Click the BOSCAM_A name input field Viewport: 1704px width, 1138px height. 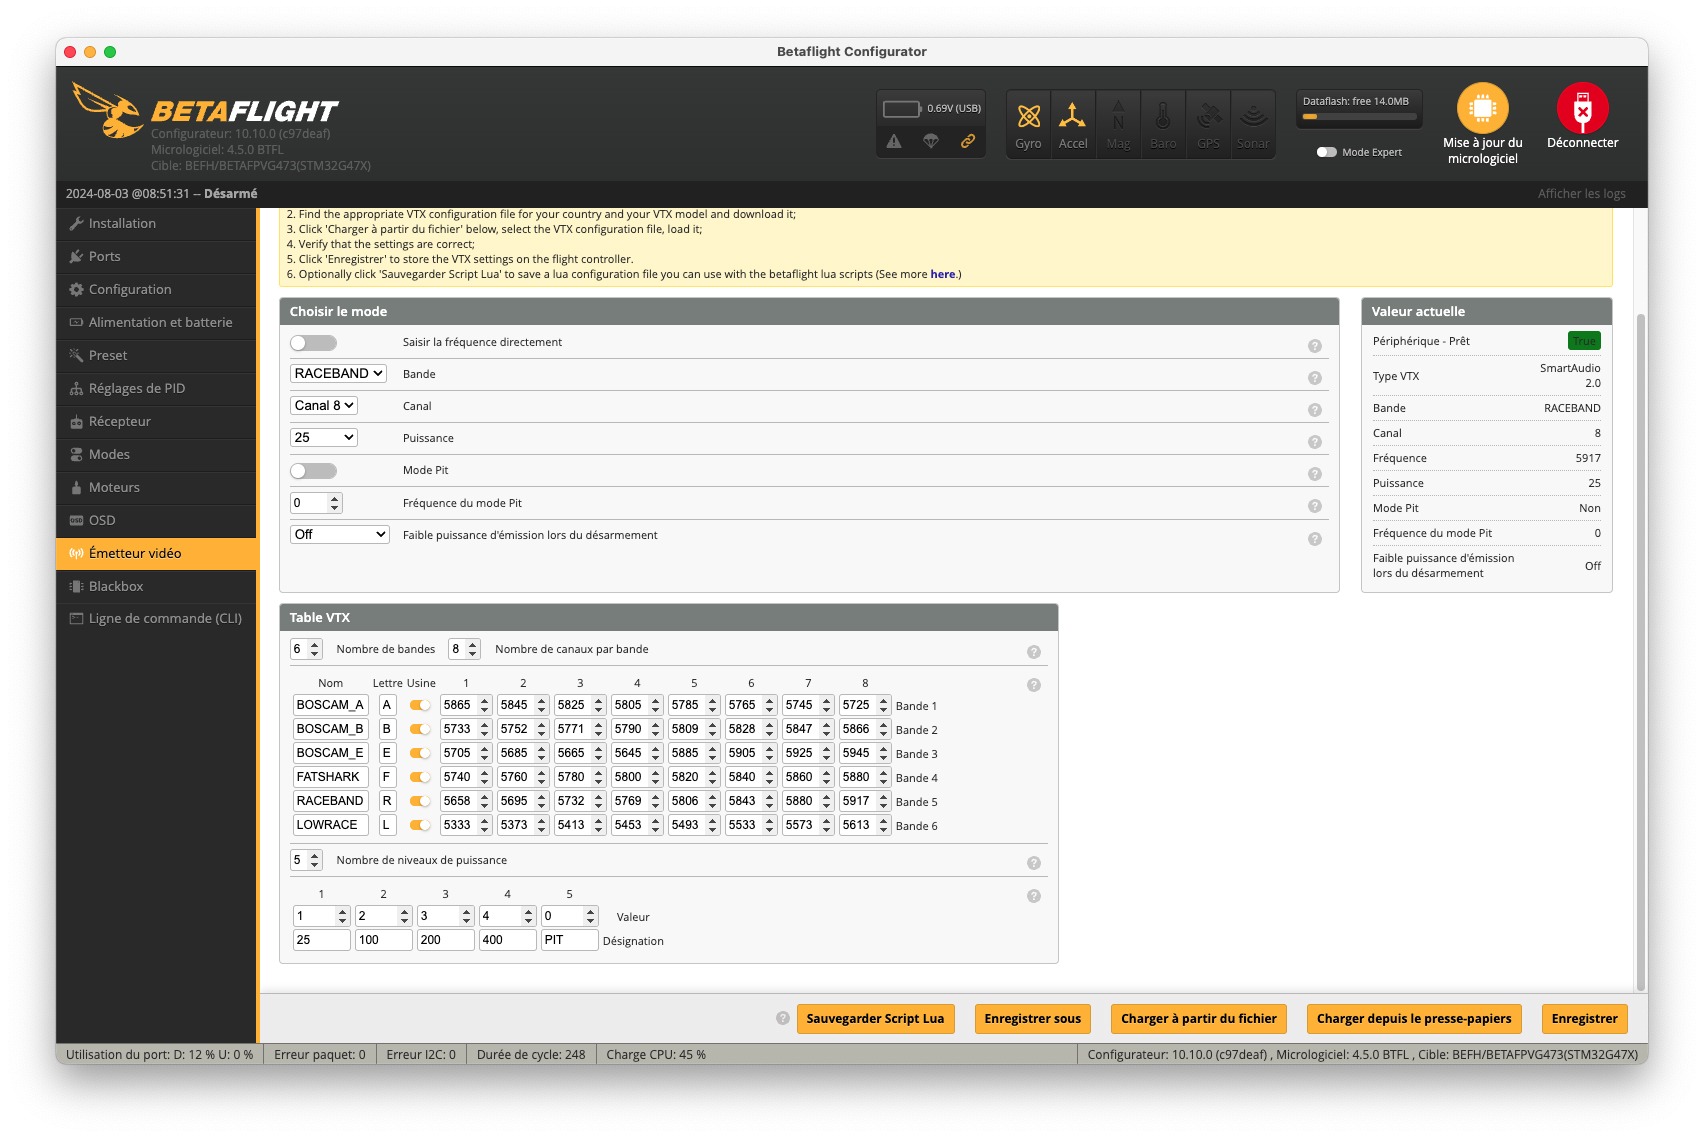(330, 705)
